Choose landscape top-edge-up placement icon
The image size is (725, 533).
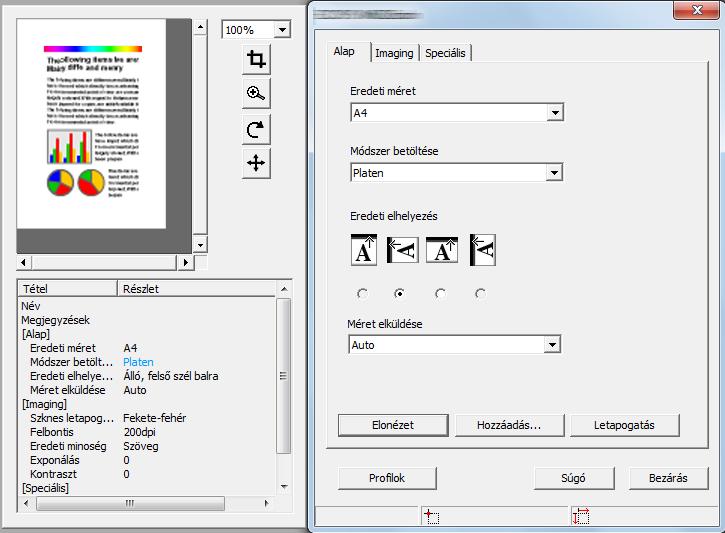coord(442,250)
